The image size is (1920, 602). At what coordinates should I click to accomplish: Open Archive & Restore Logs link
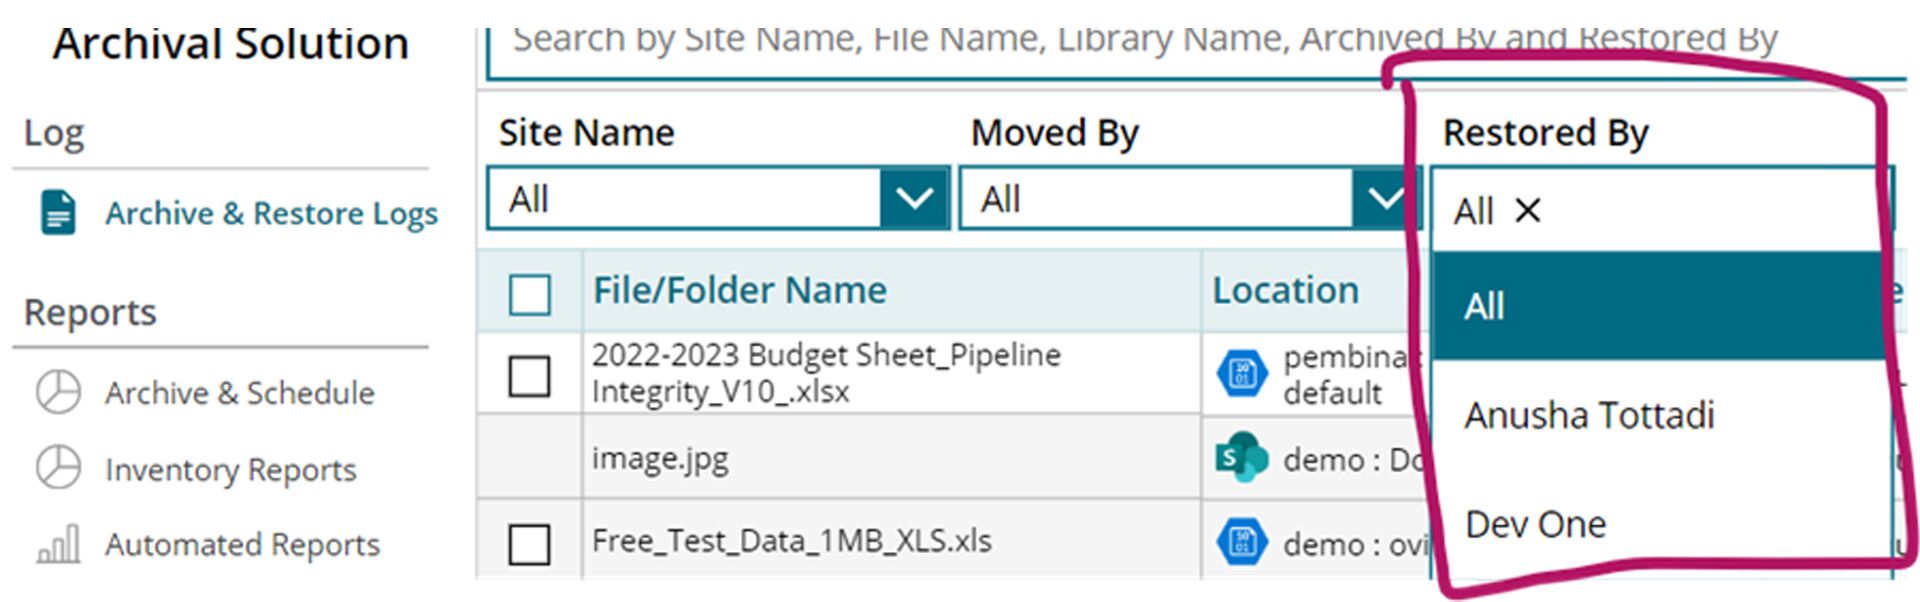tap(271, 213)
